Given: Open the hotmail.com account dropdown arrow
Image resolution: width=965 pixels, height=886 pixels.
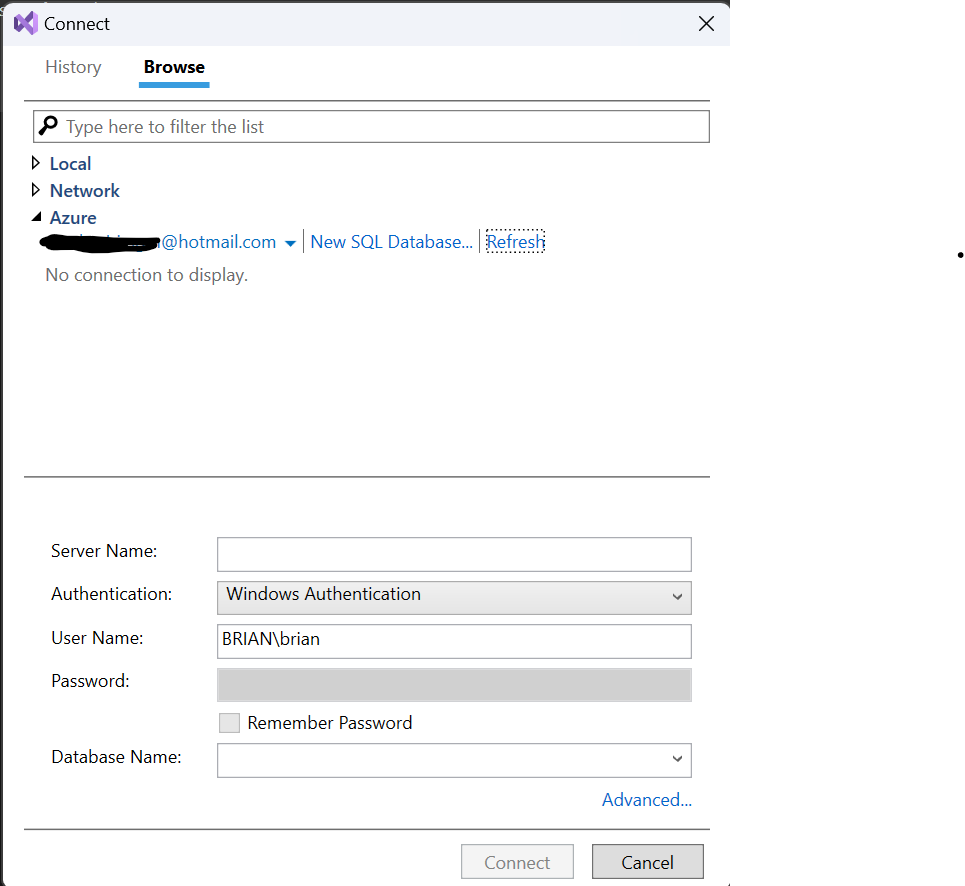Looking at the screenshot, I should (x=290, y=243).
